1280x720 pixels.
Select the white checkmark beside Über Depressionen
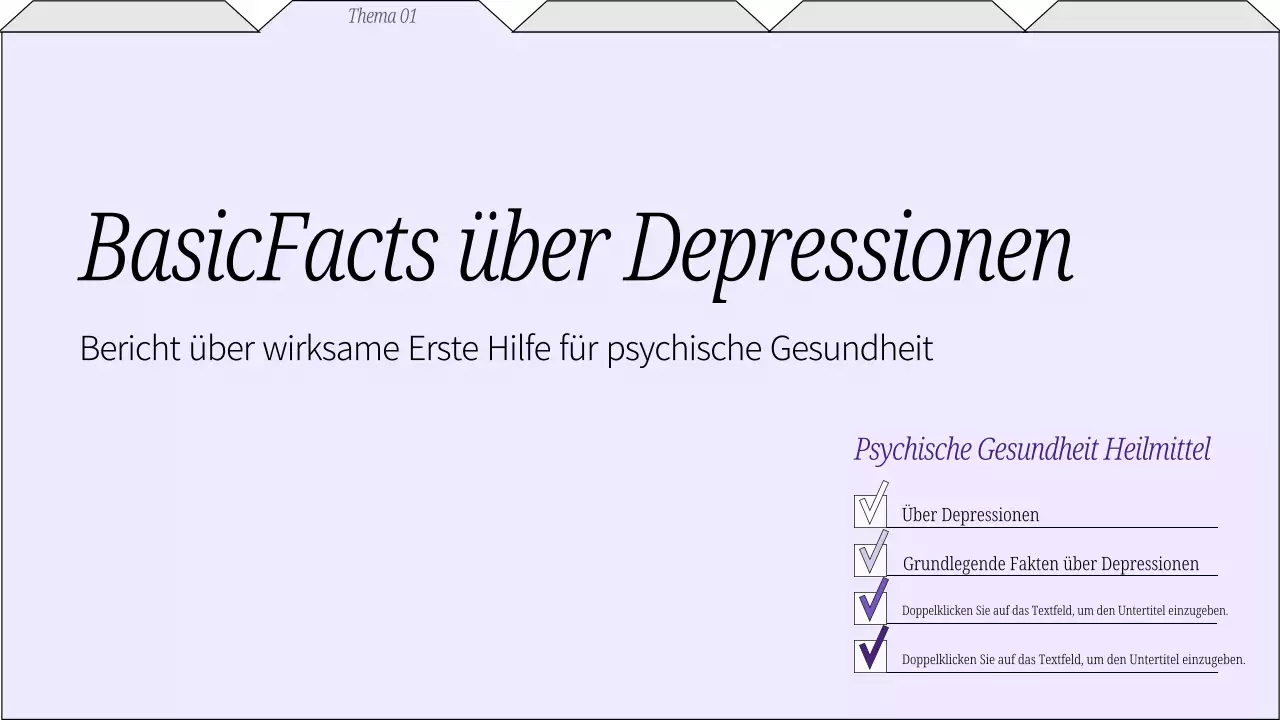(x=871, y=506)
